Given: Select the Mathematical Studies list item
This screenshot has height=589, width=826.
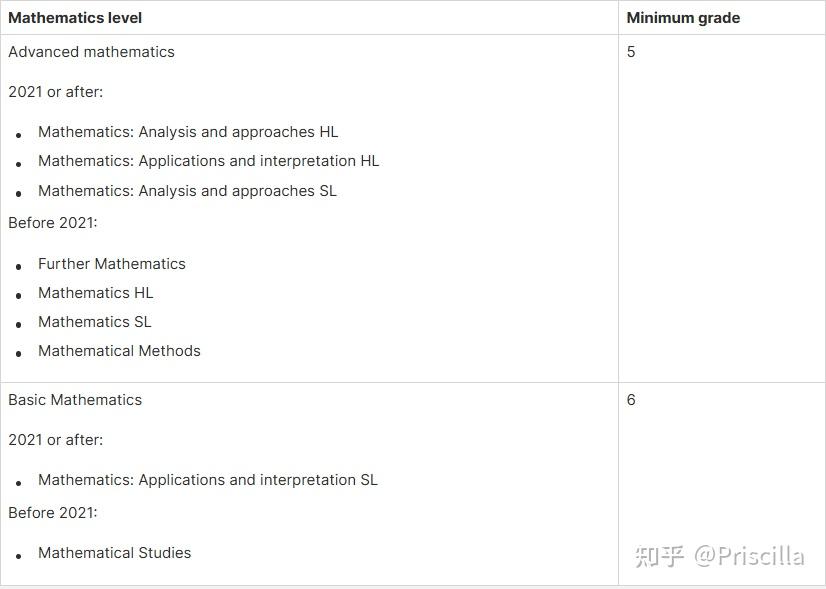Looking at the screenshot, I should pos(114,553).
